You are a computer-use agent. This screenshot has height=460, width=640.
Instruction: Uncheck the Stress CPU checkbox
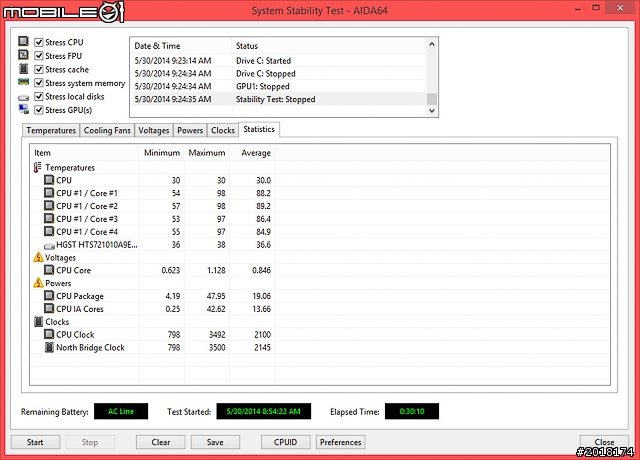[39, 42]
